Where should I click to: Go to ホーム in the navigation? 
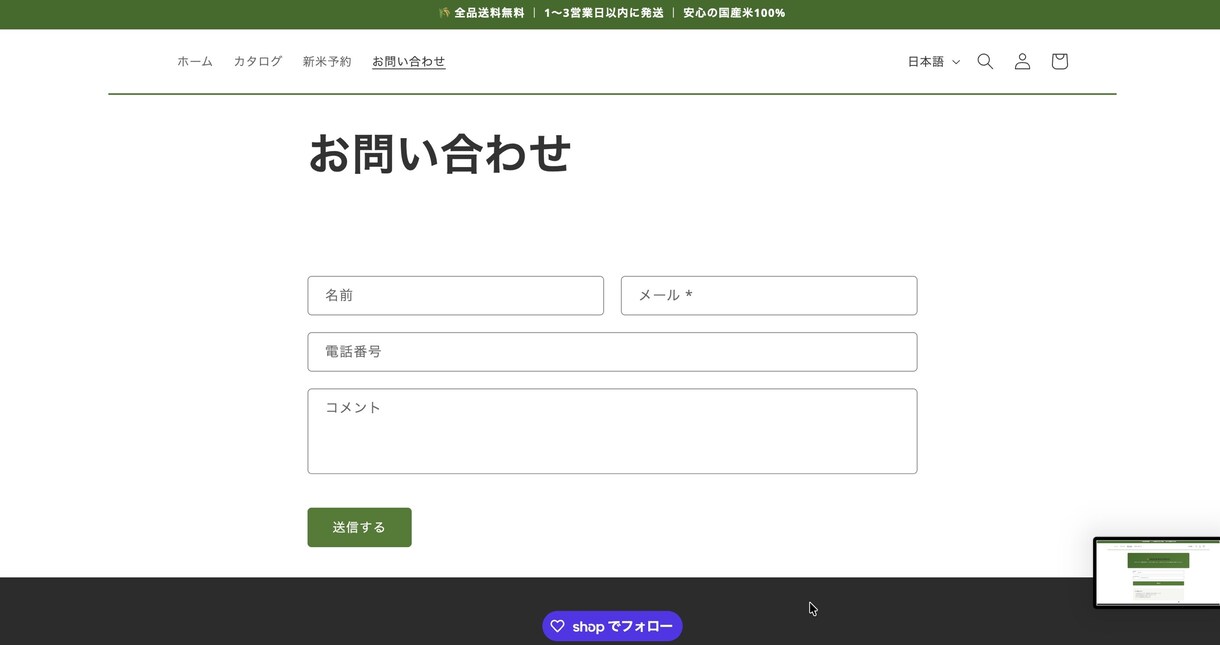point(195,61)
